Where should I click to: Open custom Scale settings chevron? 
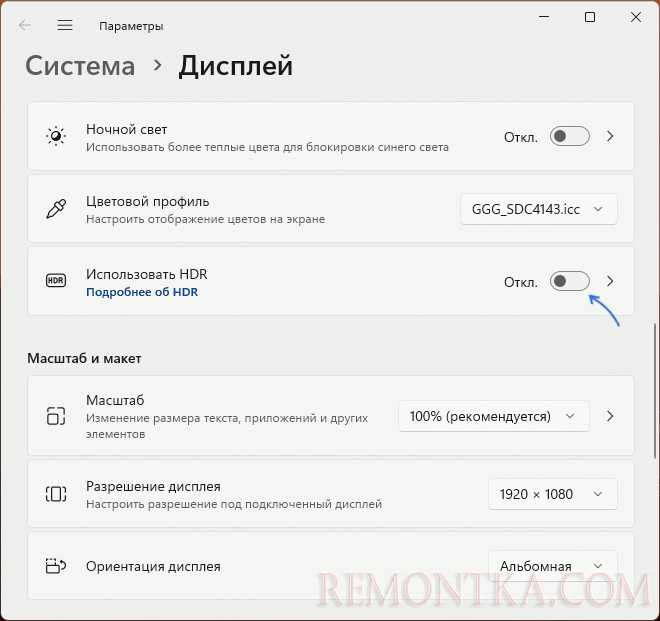pyautogui.click(x=610, y=416)
